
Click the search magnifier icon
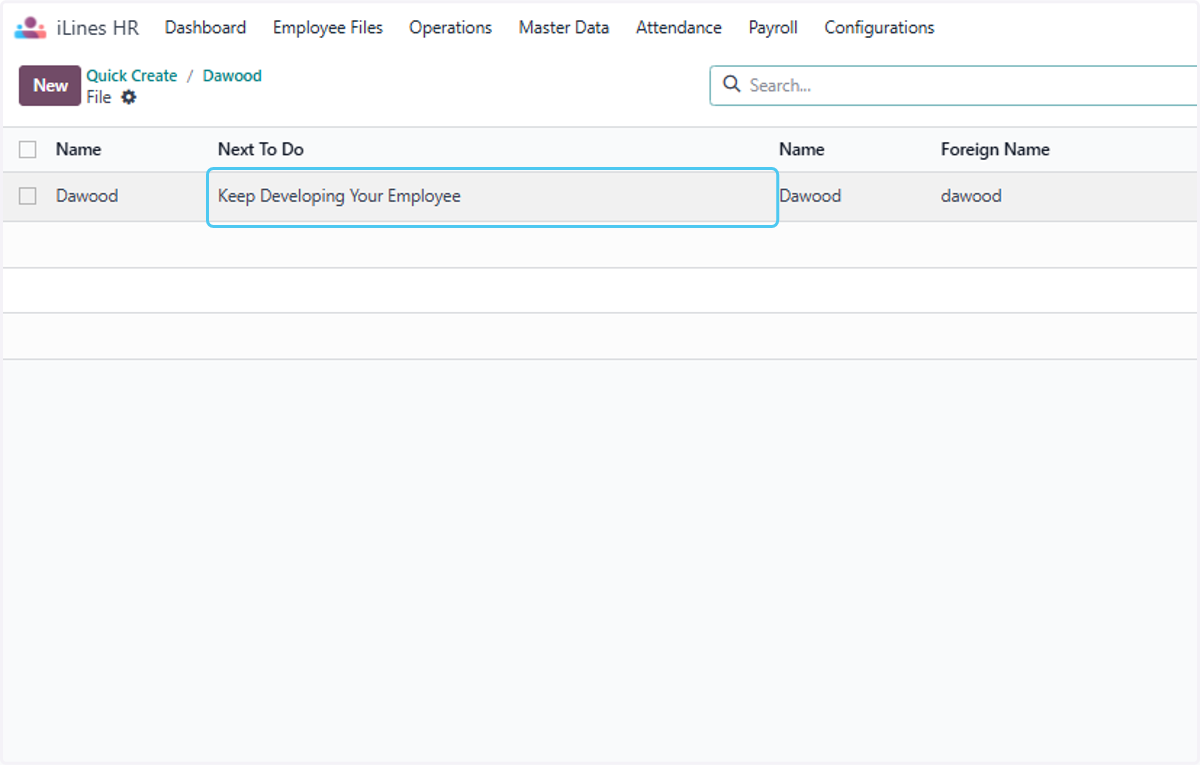tap(732, 85)
